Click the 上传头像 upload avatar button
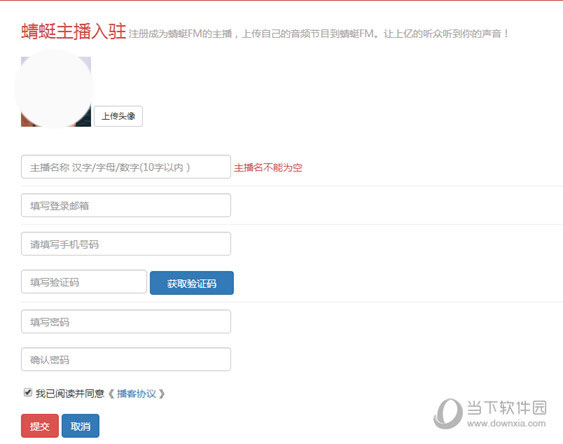This screenshot has width=563, height=444. click(x=118, y=116)
